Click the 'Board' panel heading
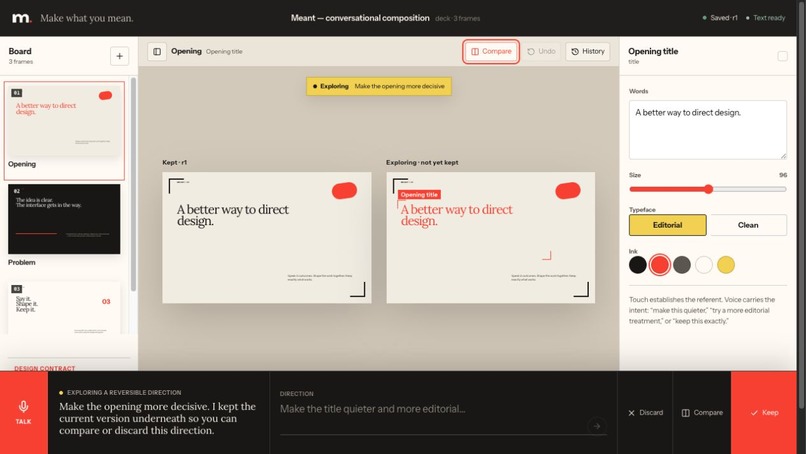Screen dimensions: 806x454 click(x=20, y=51)
